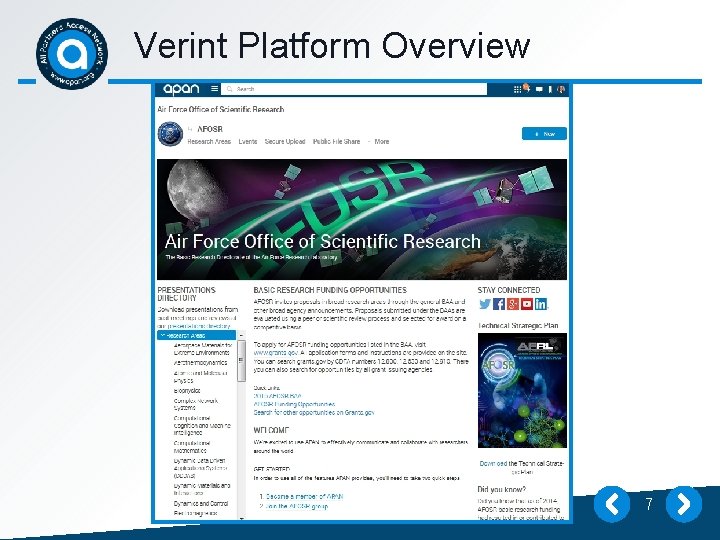
Task: Open notifications bell in site header
Action: [527, 87]
